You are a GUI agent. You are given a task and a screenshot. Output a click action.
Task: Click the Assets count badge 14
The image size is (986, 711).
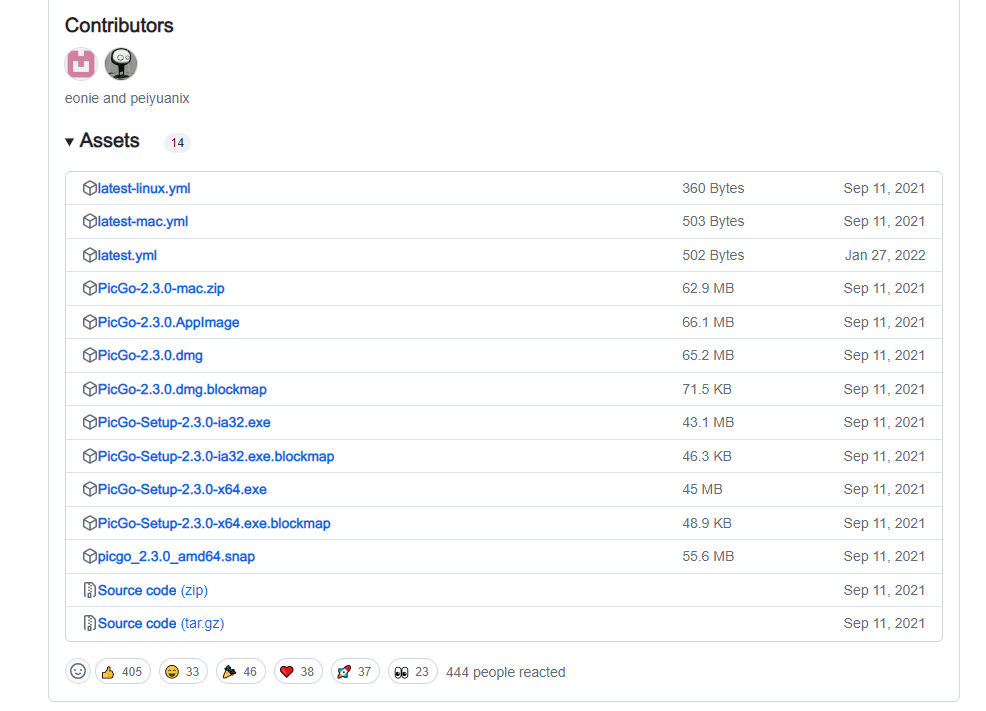pos(177,143)
